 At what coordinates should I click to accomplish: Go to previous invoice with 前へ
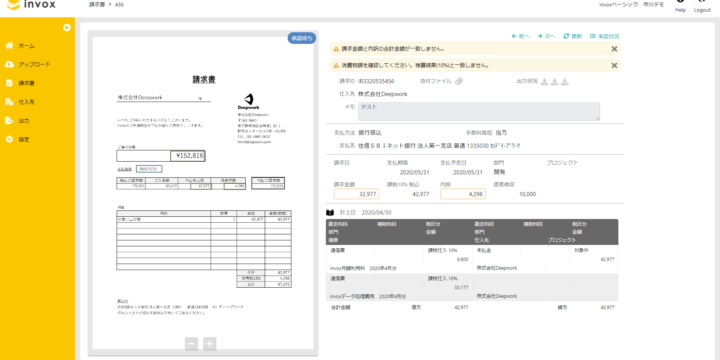click(521, 36)
